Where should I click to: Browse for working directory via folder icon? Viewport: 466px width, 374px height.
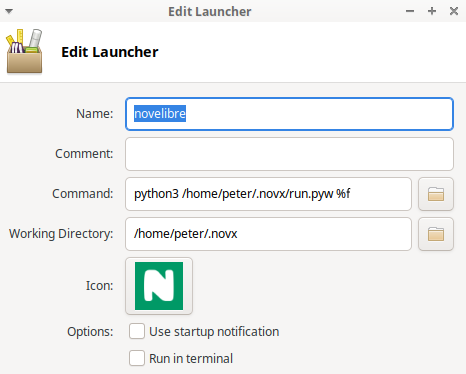(x=436, y=234)
